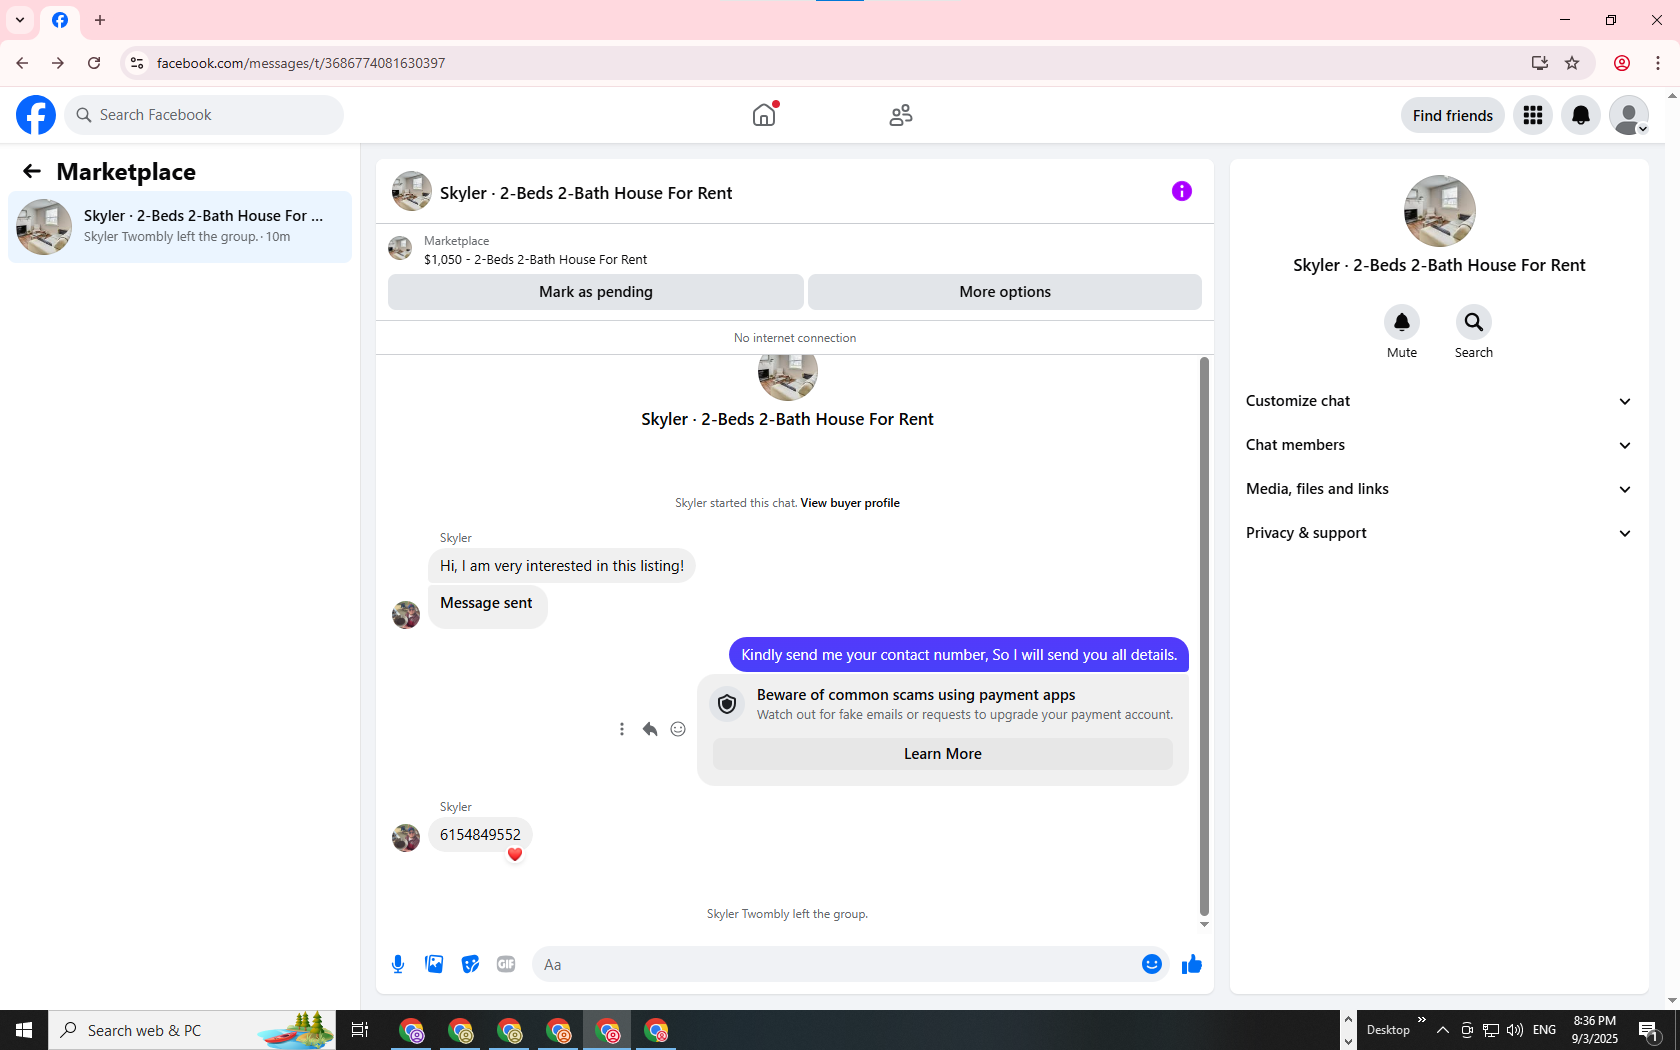Record a voice clip with microphone icon

[398, 964]
